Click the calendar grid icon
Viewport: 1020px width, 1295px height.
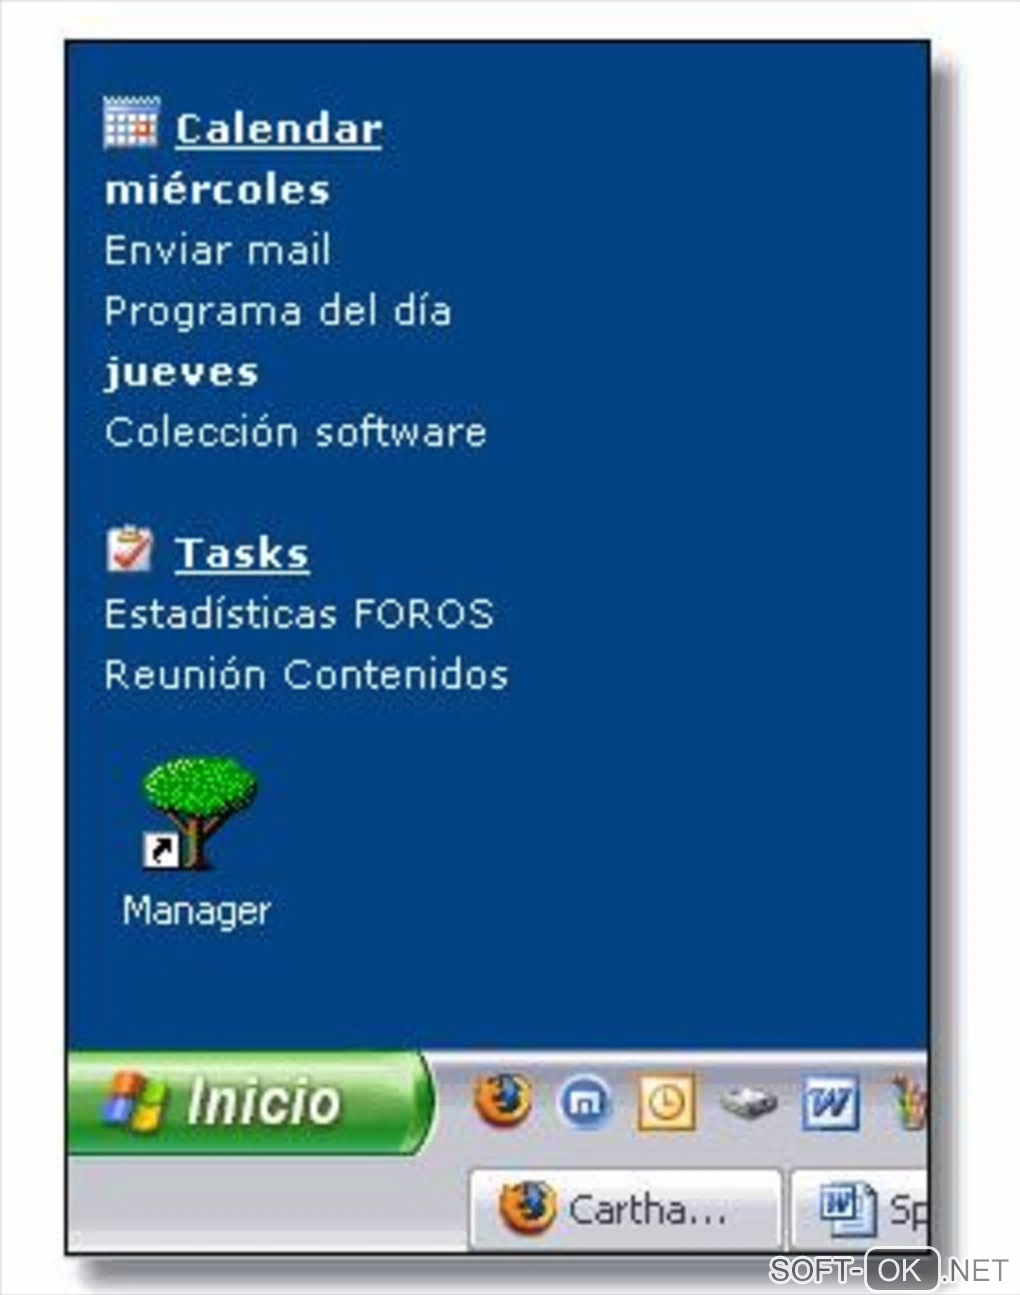coord(131,122)
